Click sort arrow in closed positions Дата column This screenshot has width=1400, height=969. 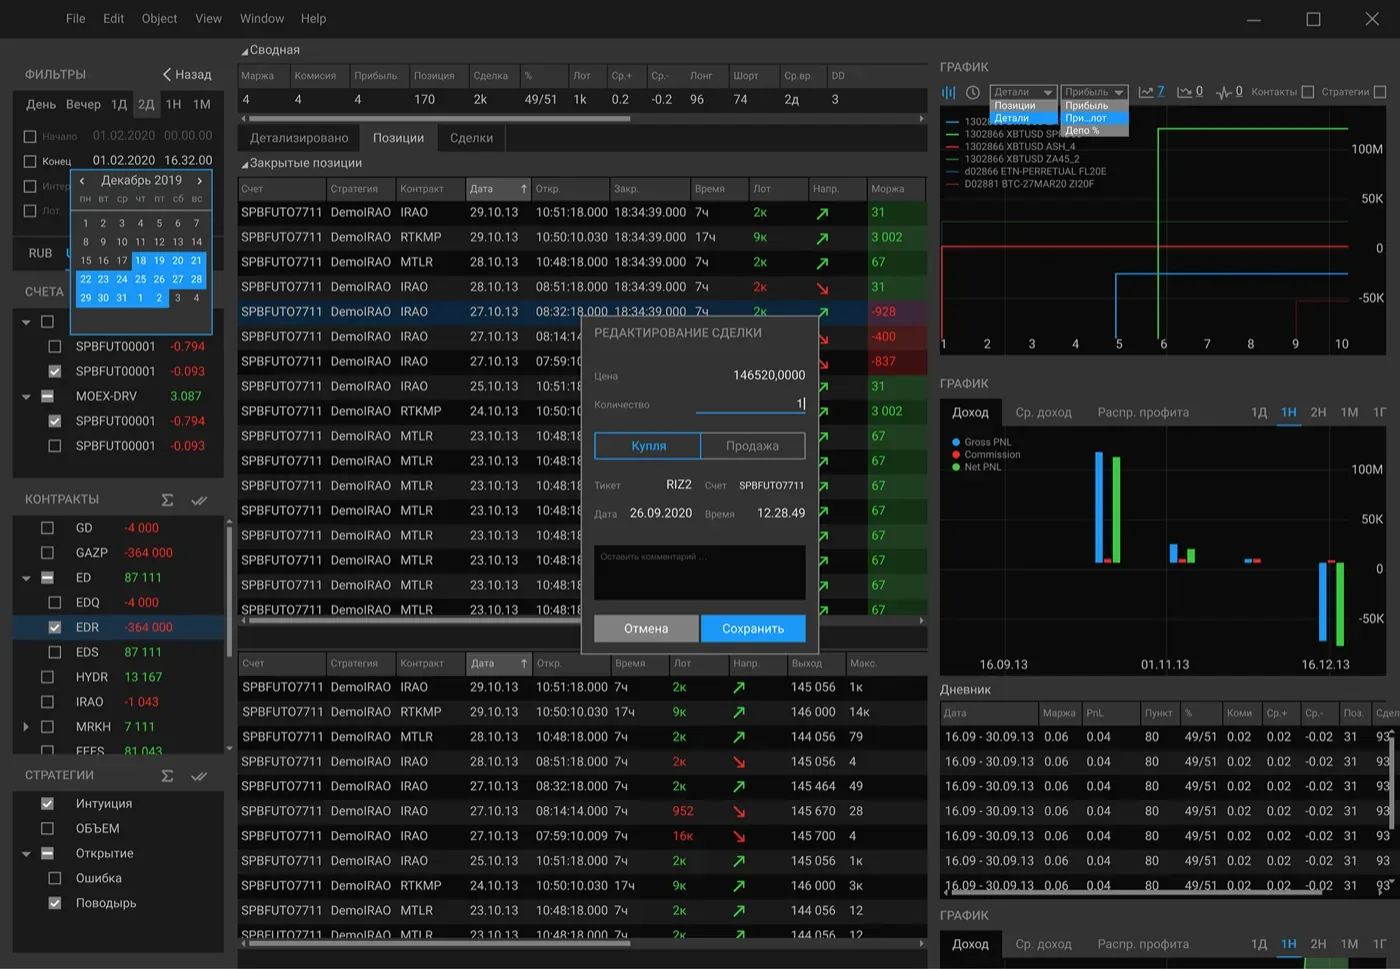[x=524, y=188]
